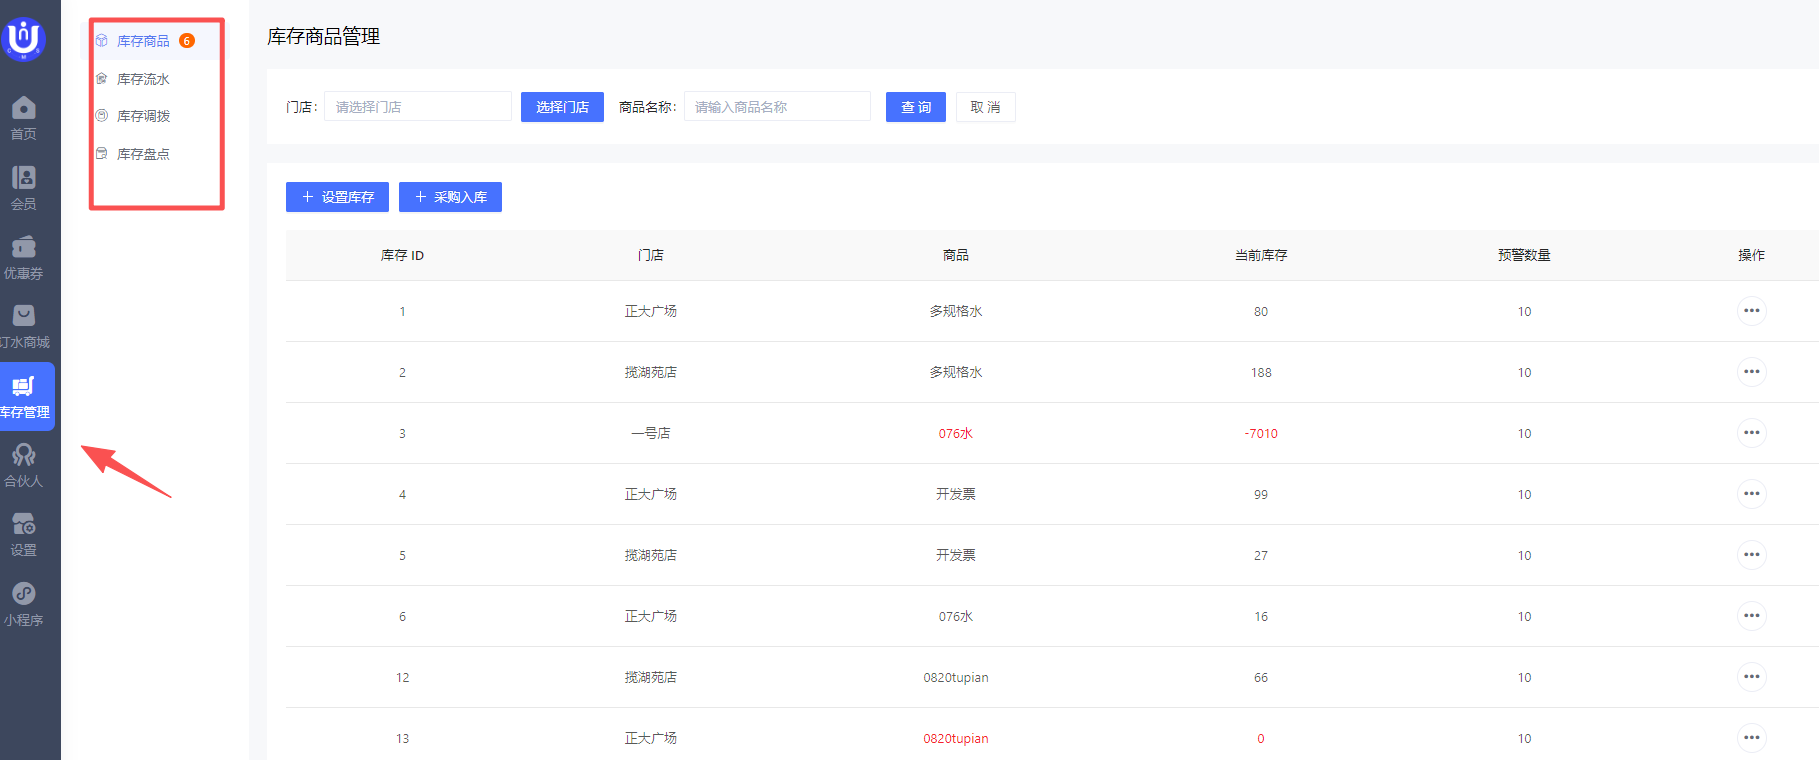The height and width of the screenshot is (760, 1819).
Task: Go to the 库存流水 submenu item
Action: tap(143, 79)
